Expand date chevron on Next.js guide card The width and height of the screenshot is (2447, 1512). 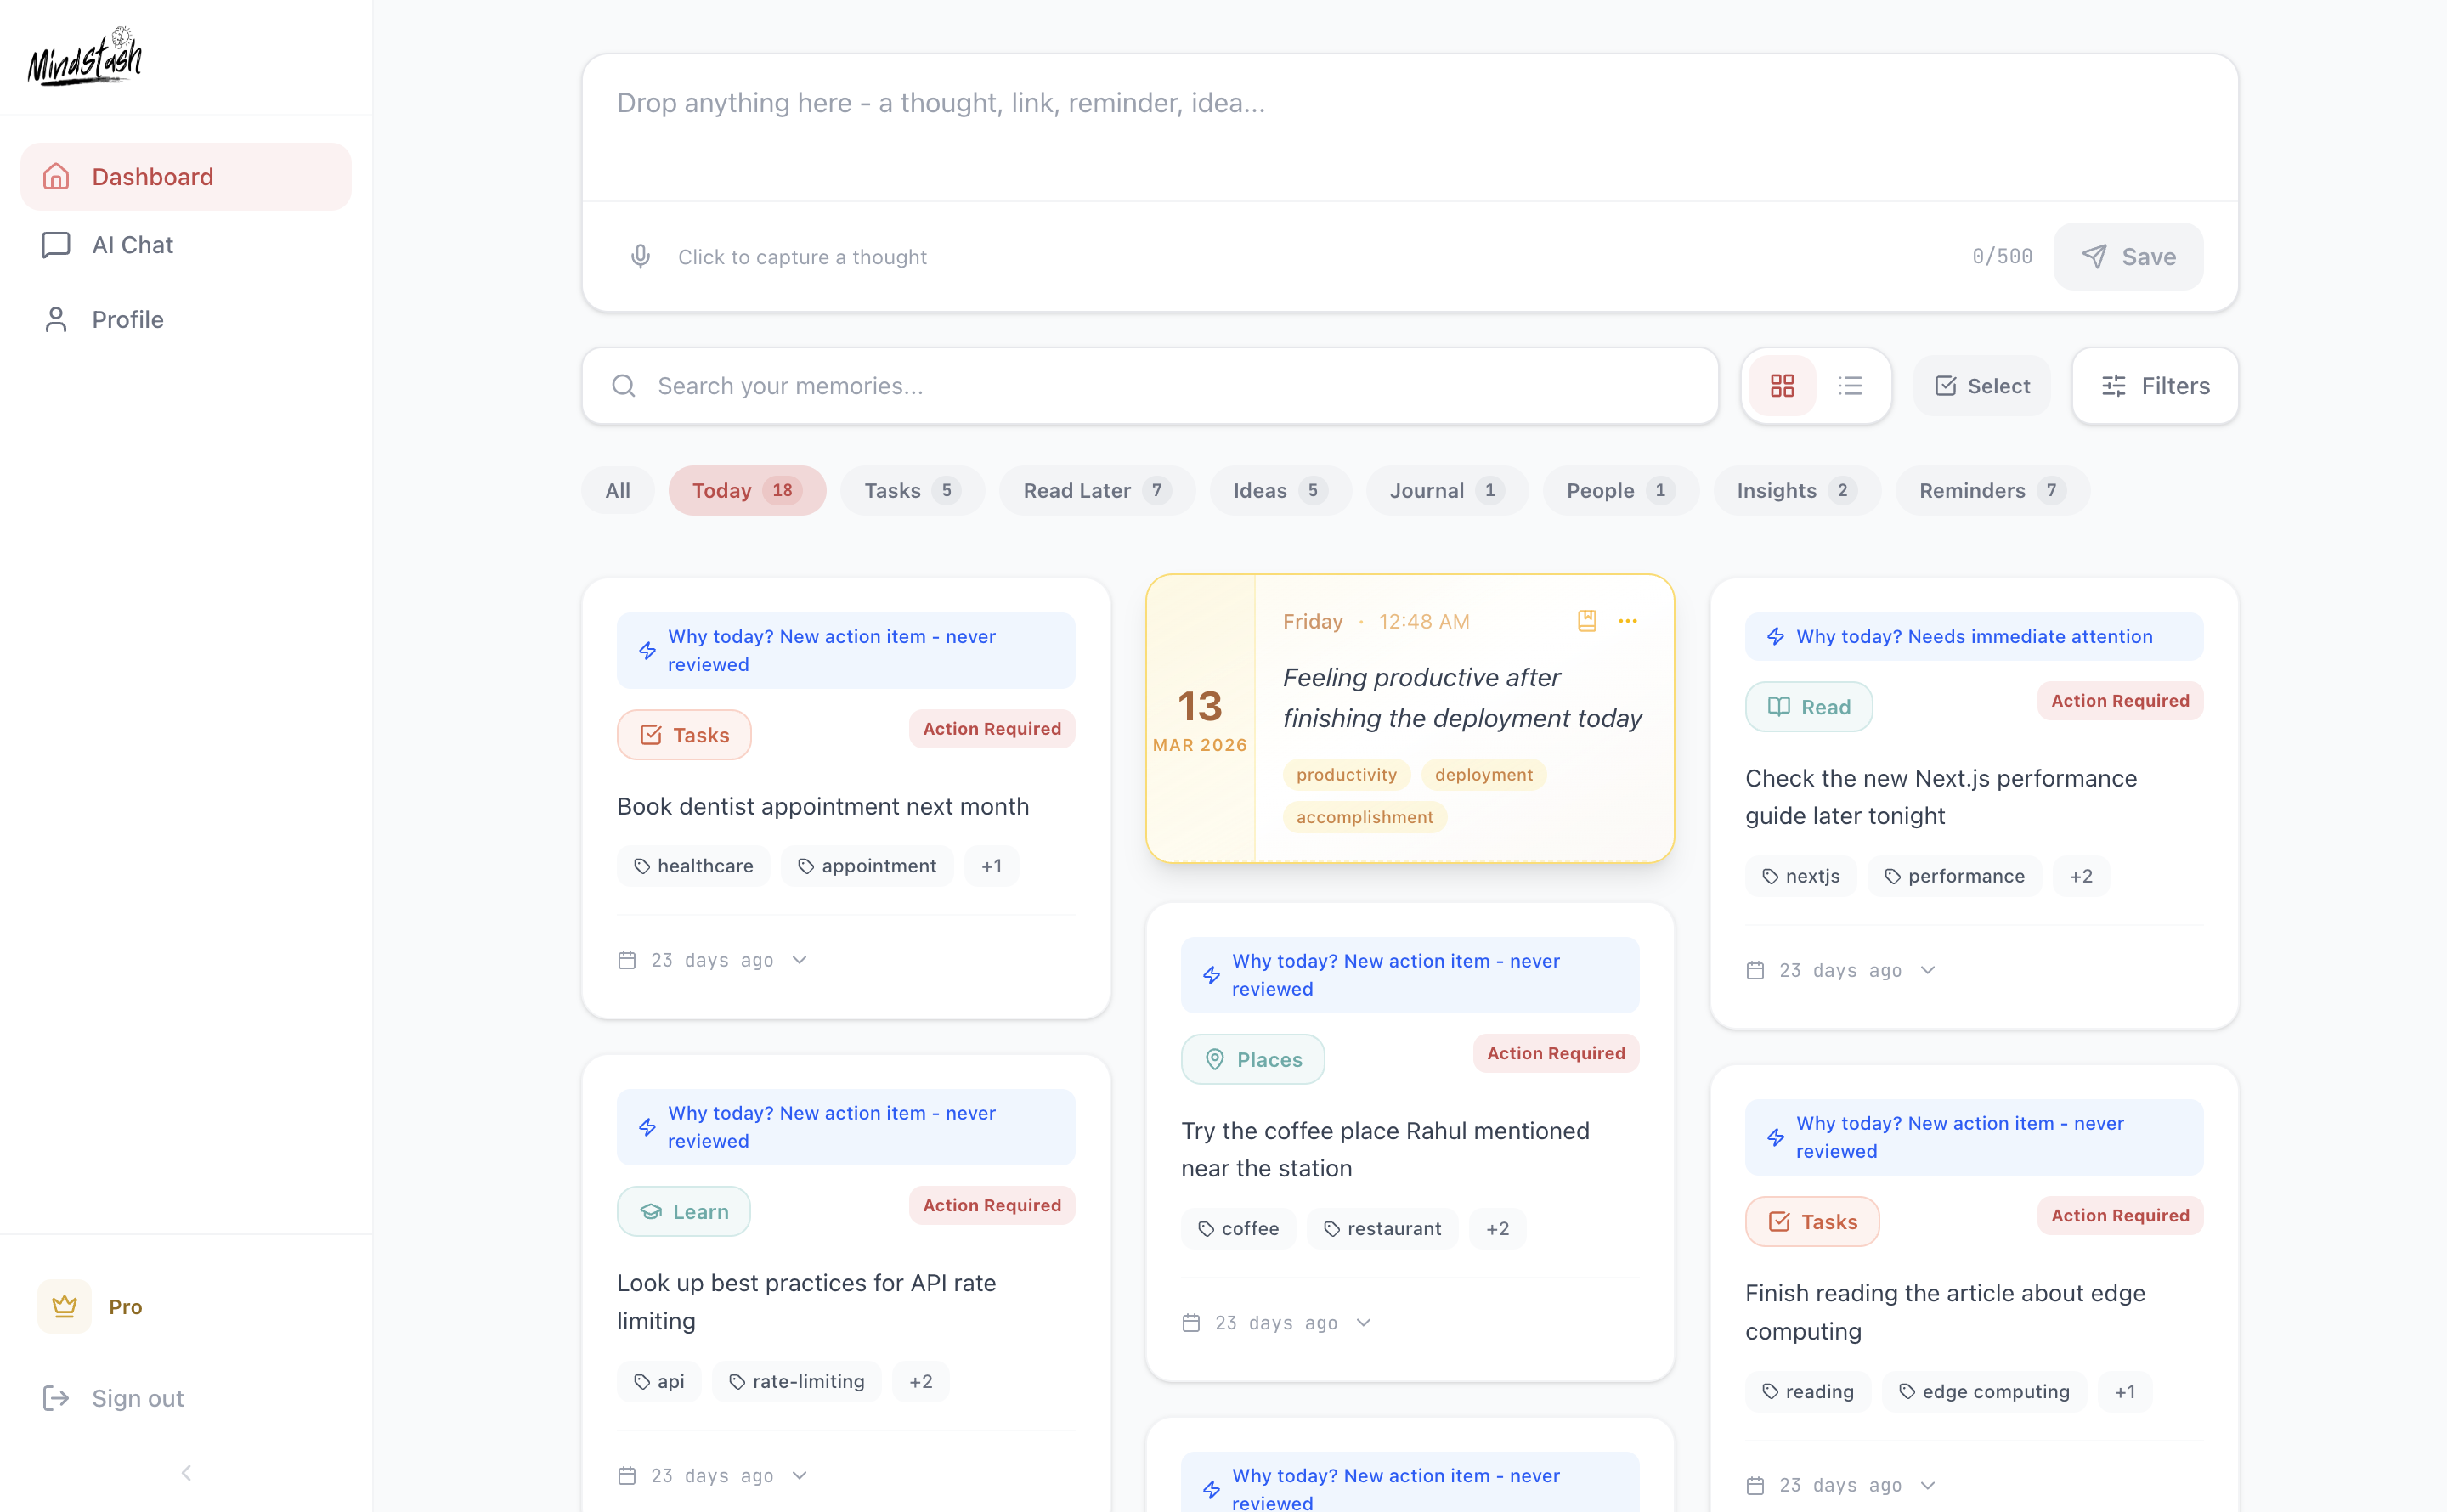1928,970
